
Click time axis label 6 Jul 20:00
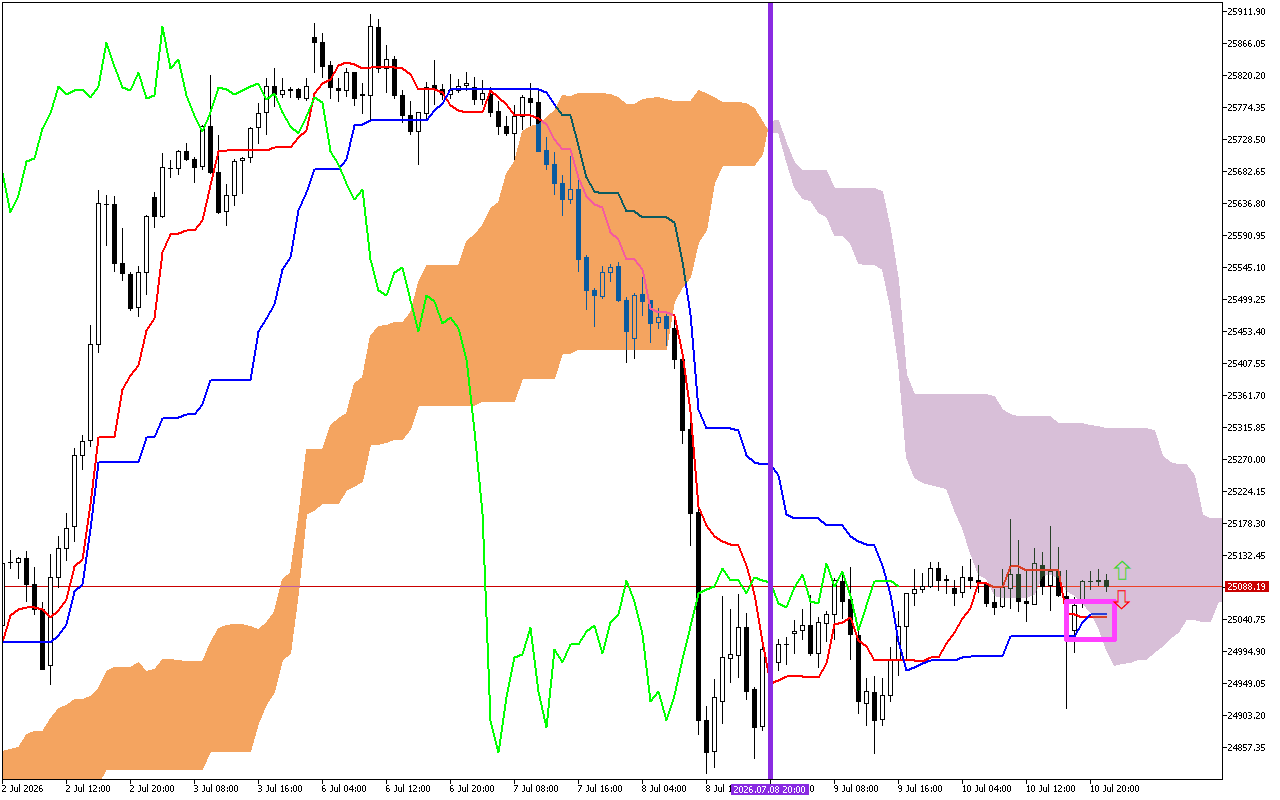pos(472,788)
